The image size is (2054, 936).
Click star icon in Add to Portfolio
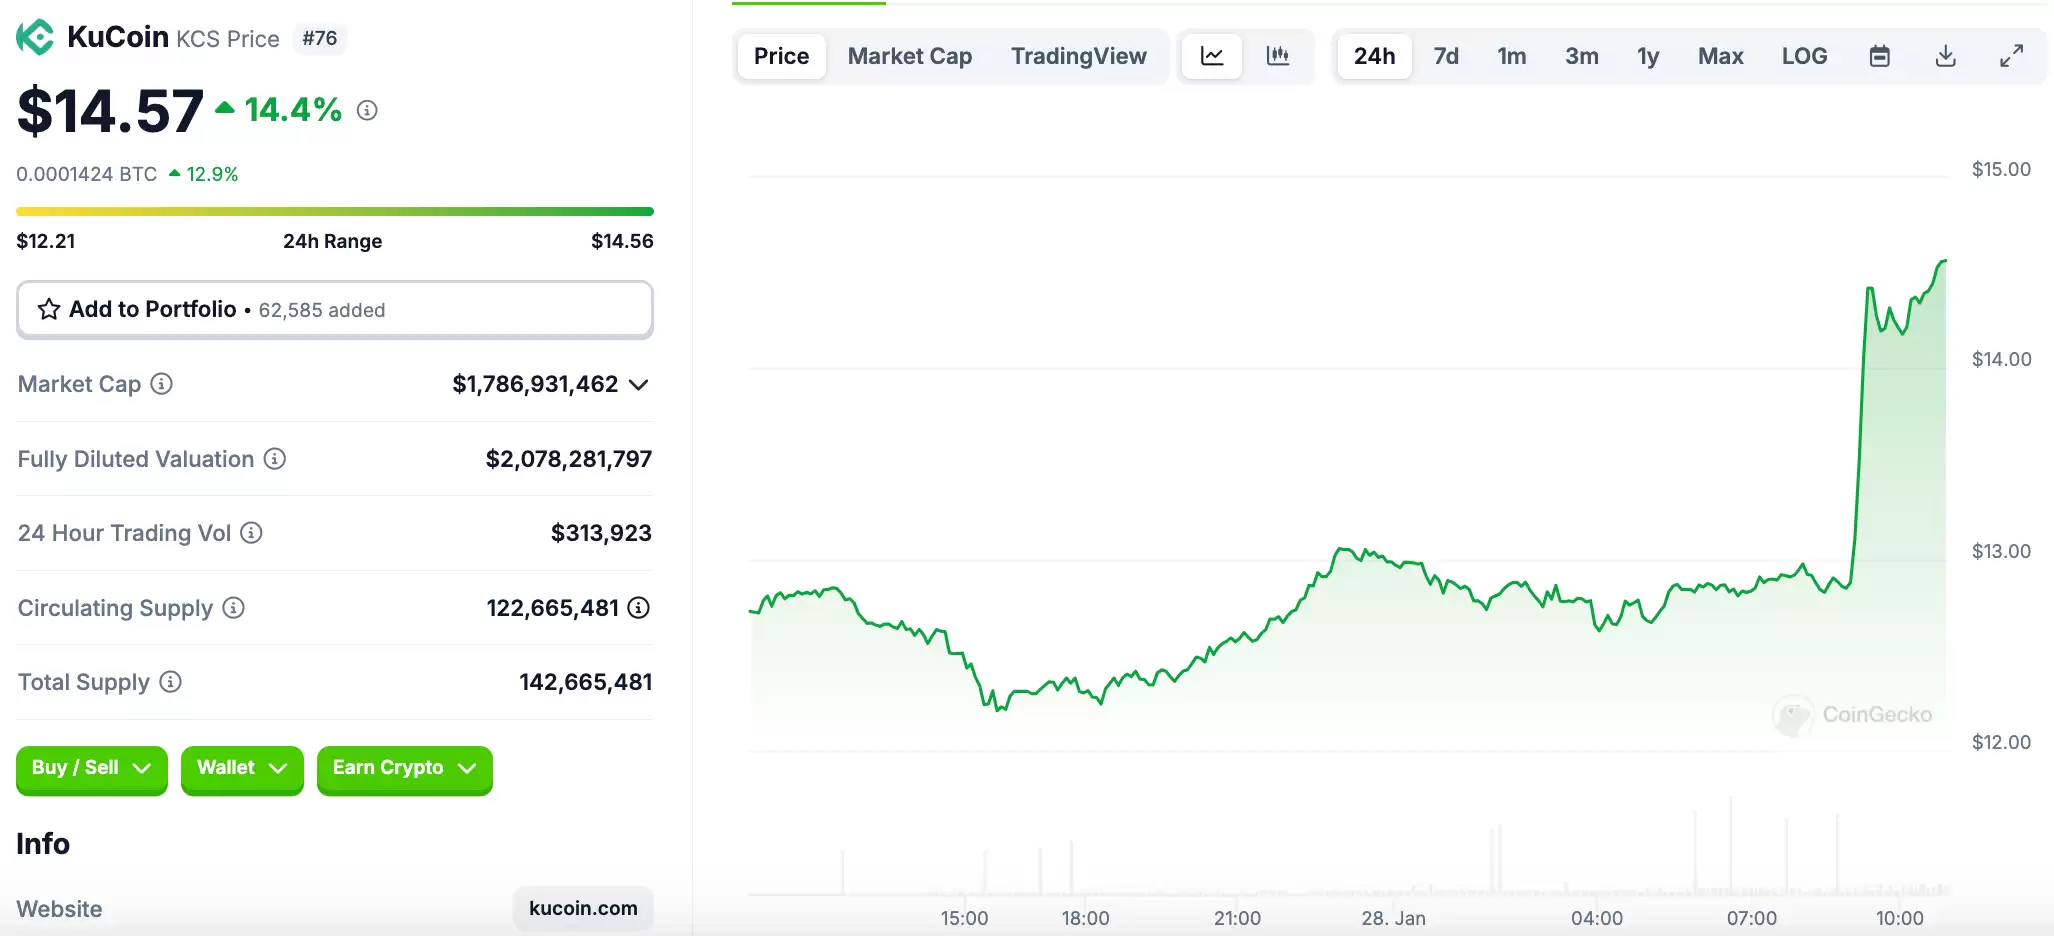[49, 309]
